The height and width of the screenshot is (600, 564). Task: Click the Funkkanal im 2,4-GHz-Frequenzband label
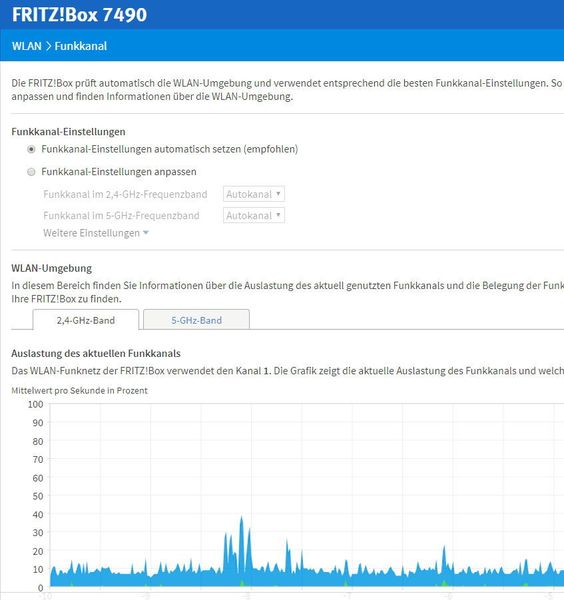pos(125,194)
